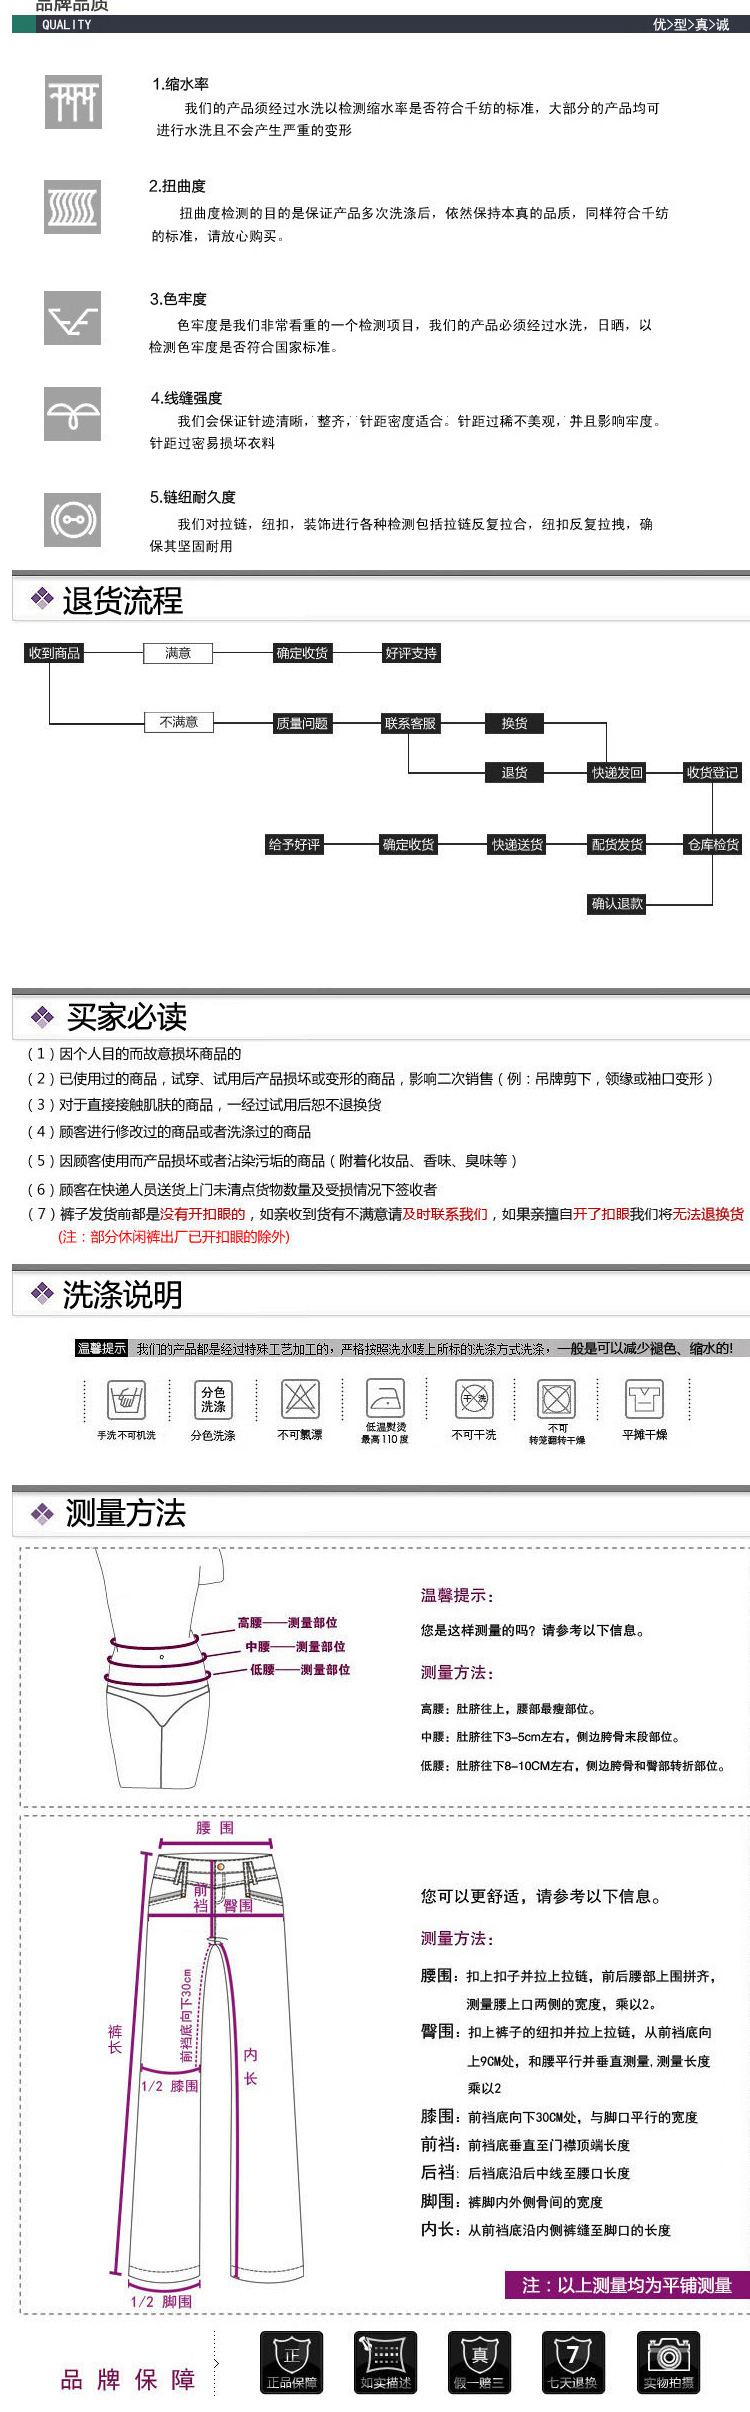750x2412 pixels.
Task: Click the 中腰——测量部位 label
Action: tap(295, 1646)
